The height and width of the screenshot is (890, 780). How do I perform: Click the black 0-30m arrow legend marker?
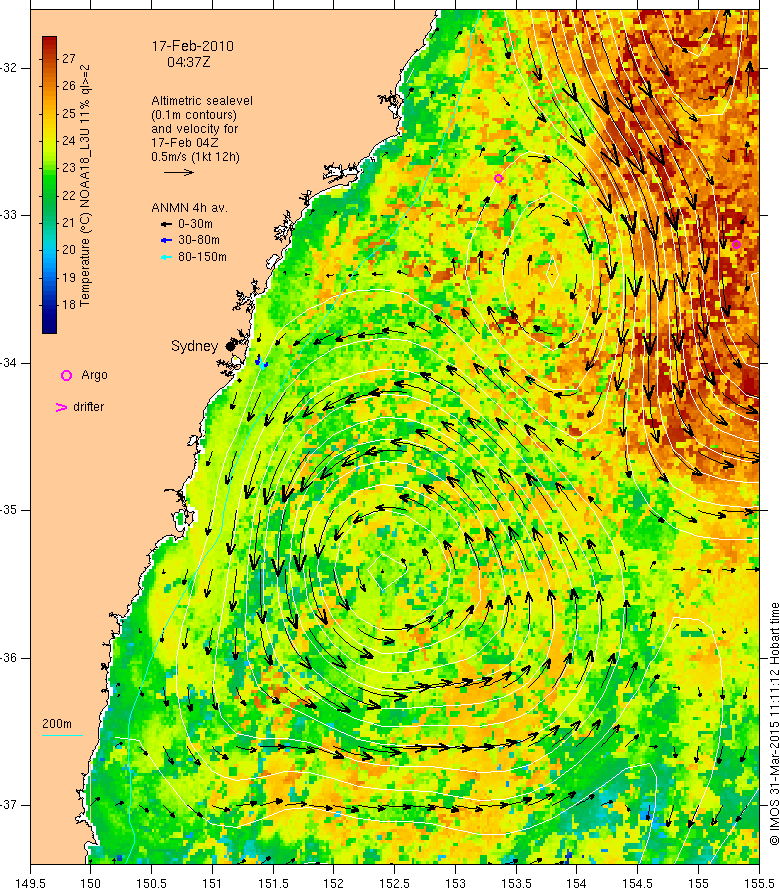coord(166,224)
